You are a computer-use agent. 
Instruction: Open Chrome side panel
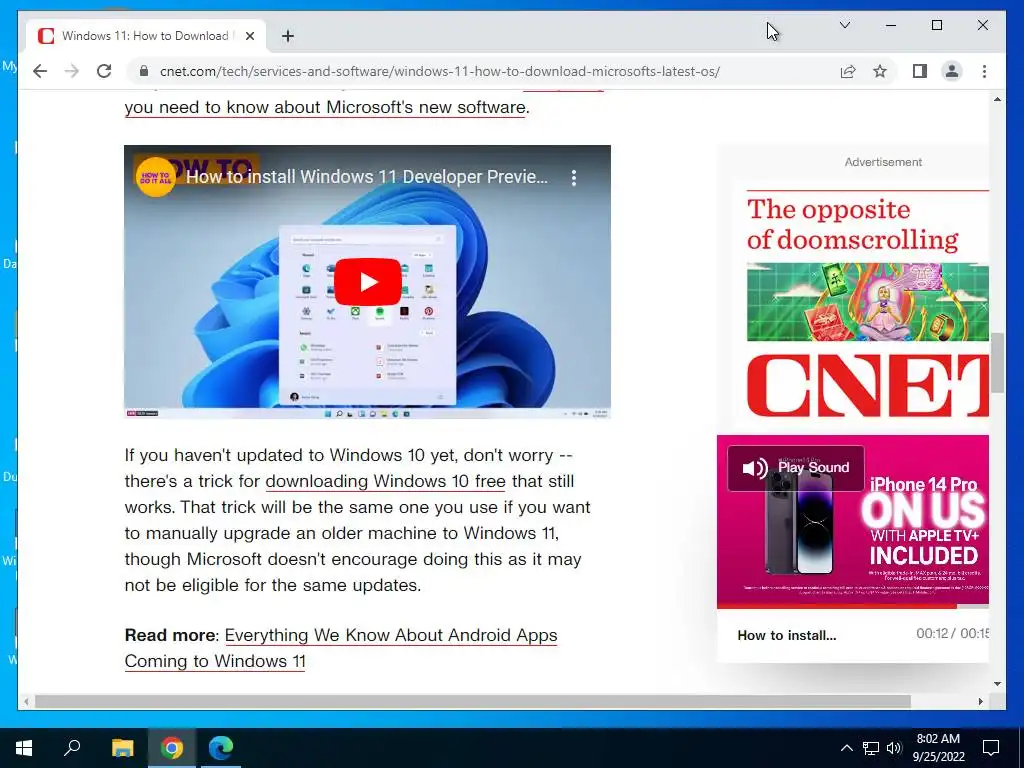(920, 71)
